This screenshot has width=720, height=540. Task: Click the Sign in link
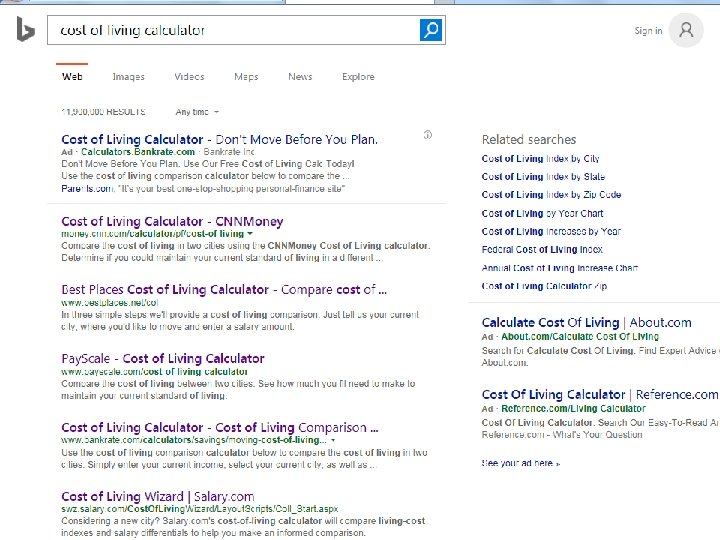coord(648,31)
